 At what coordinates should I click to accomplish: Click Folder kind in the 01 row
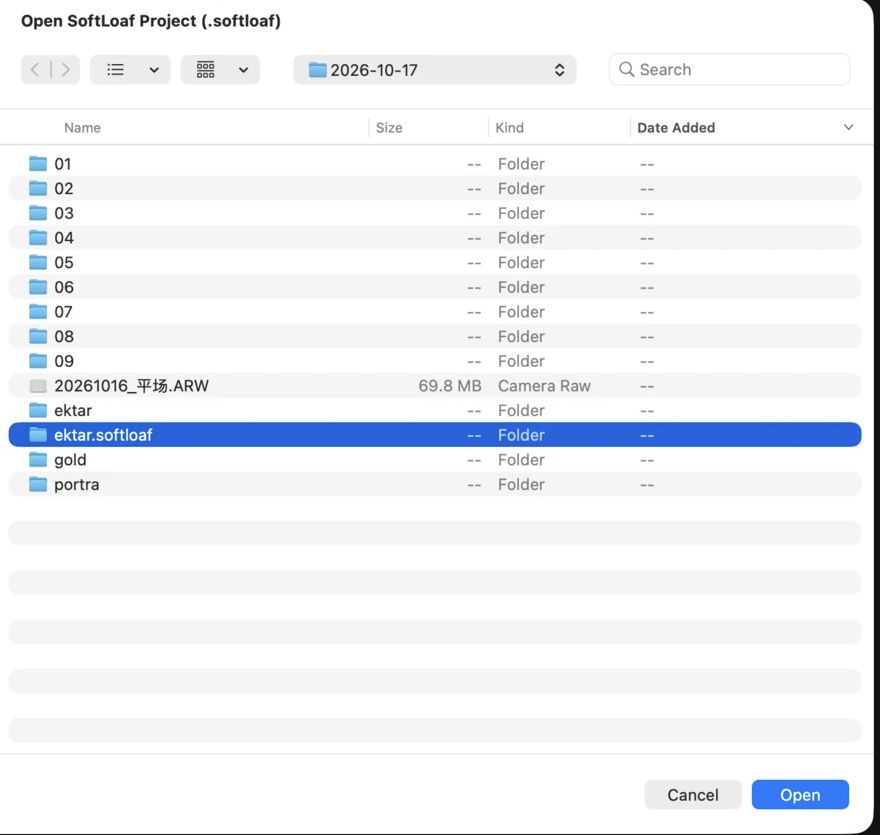[x=521, y=164]
